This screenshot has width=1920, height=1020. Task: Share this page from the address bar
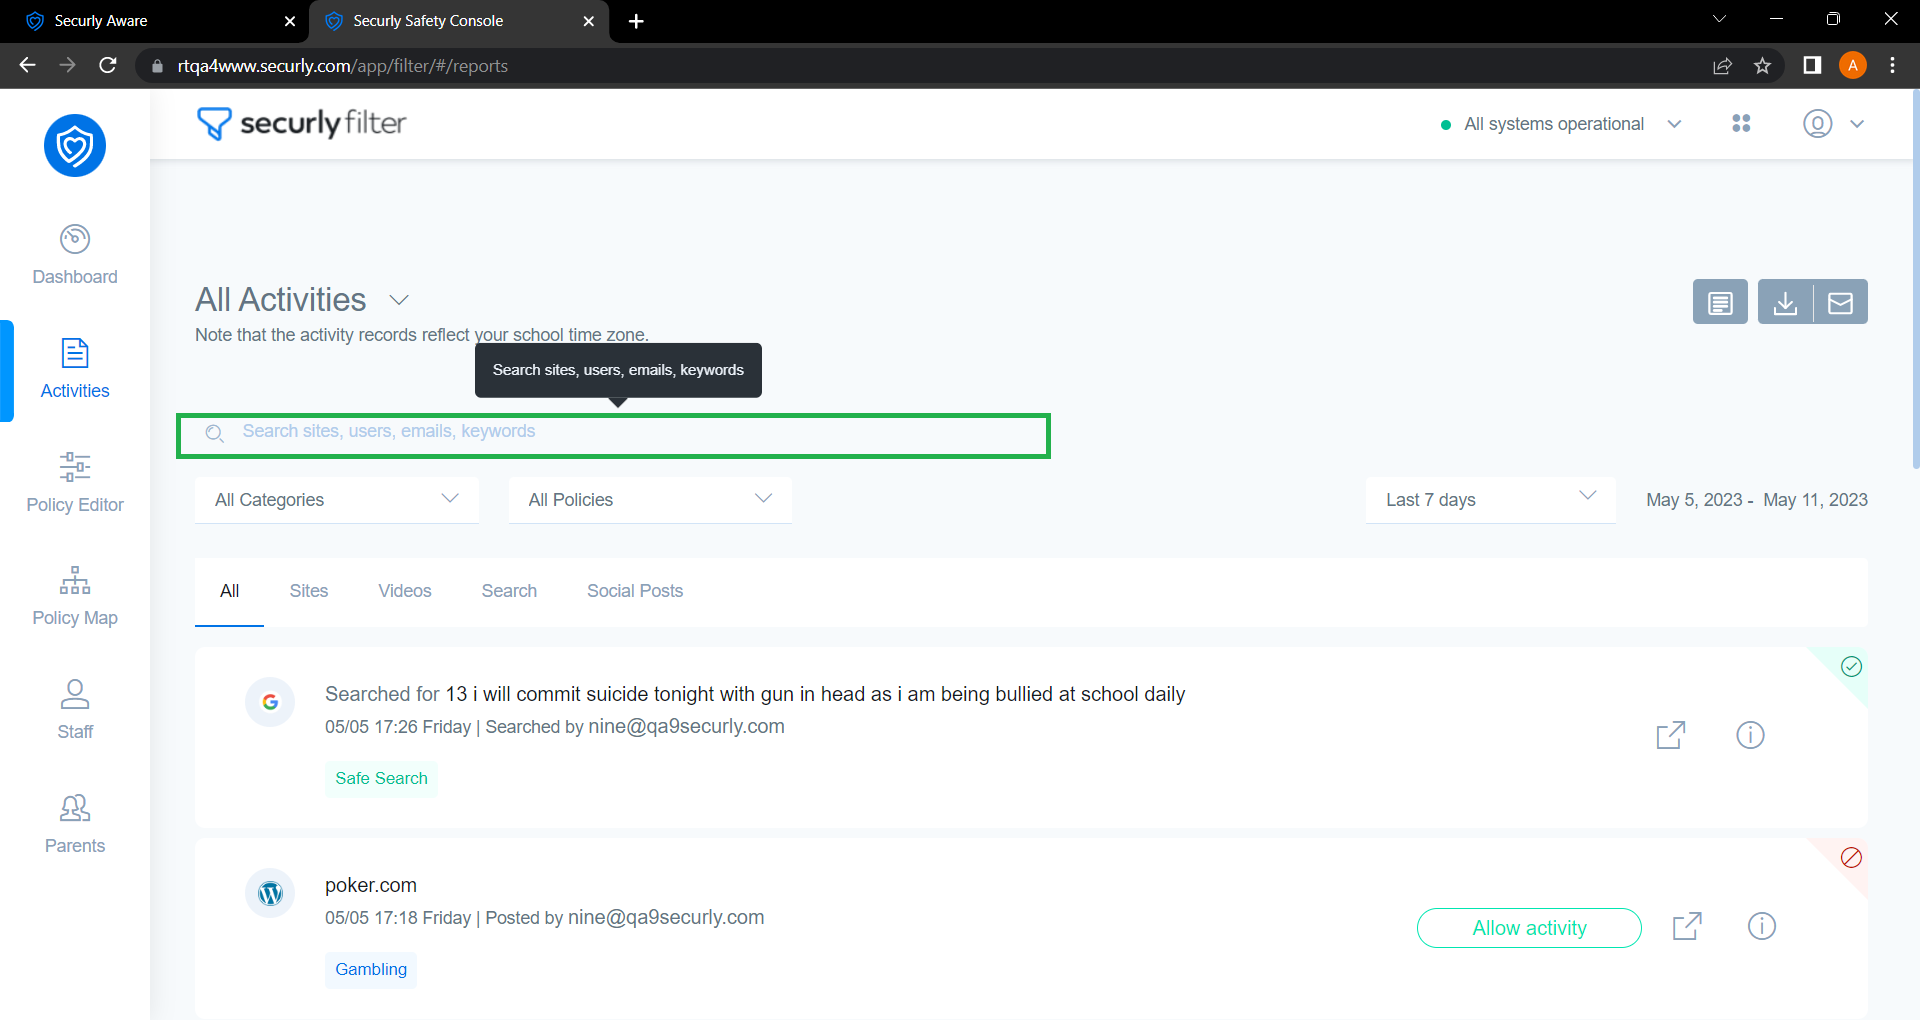pos(1722,66)
